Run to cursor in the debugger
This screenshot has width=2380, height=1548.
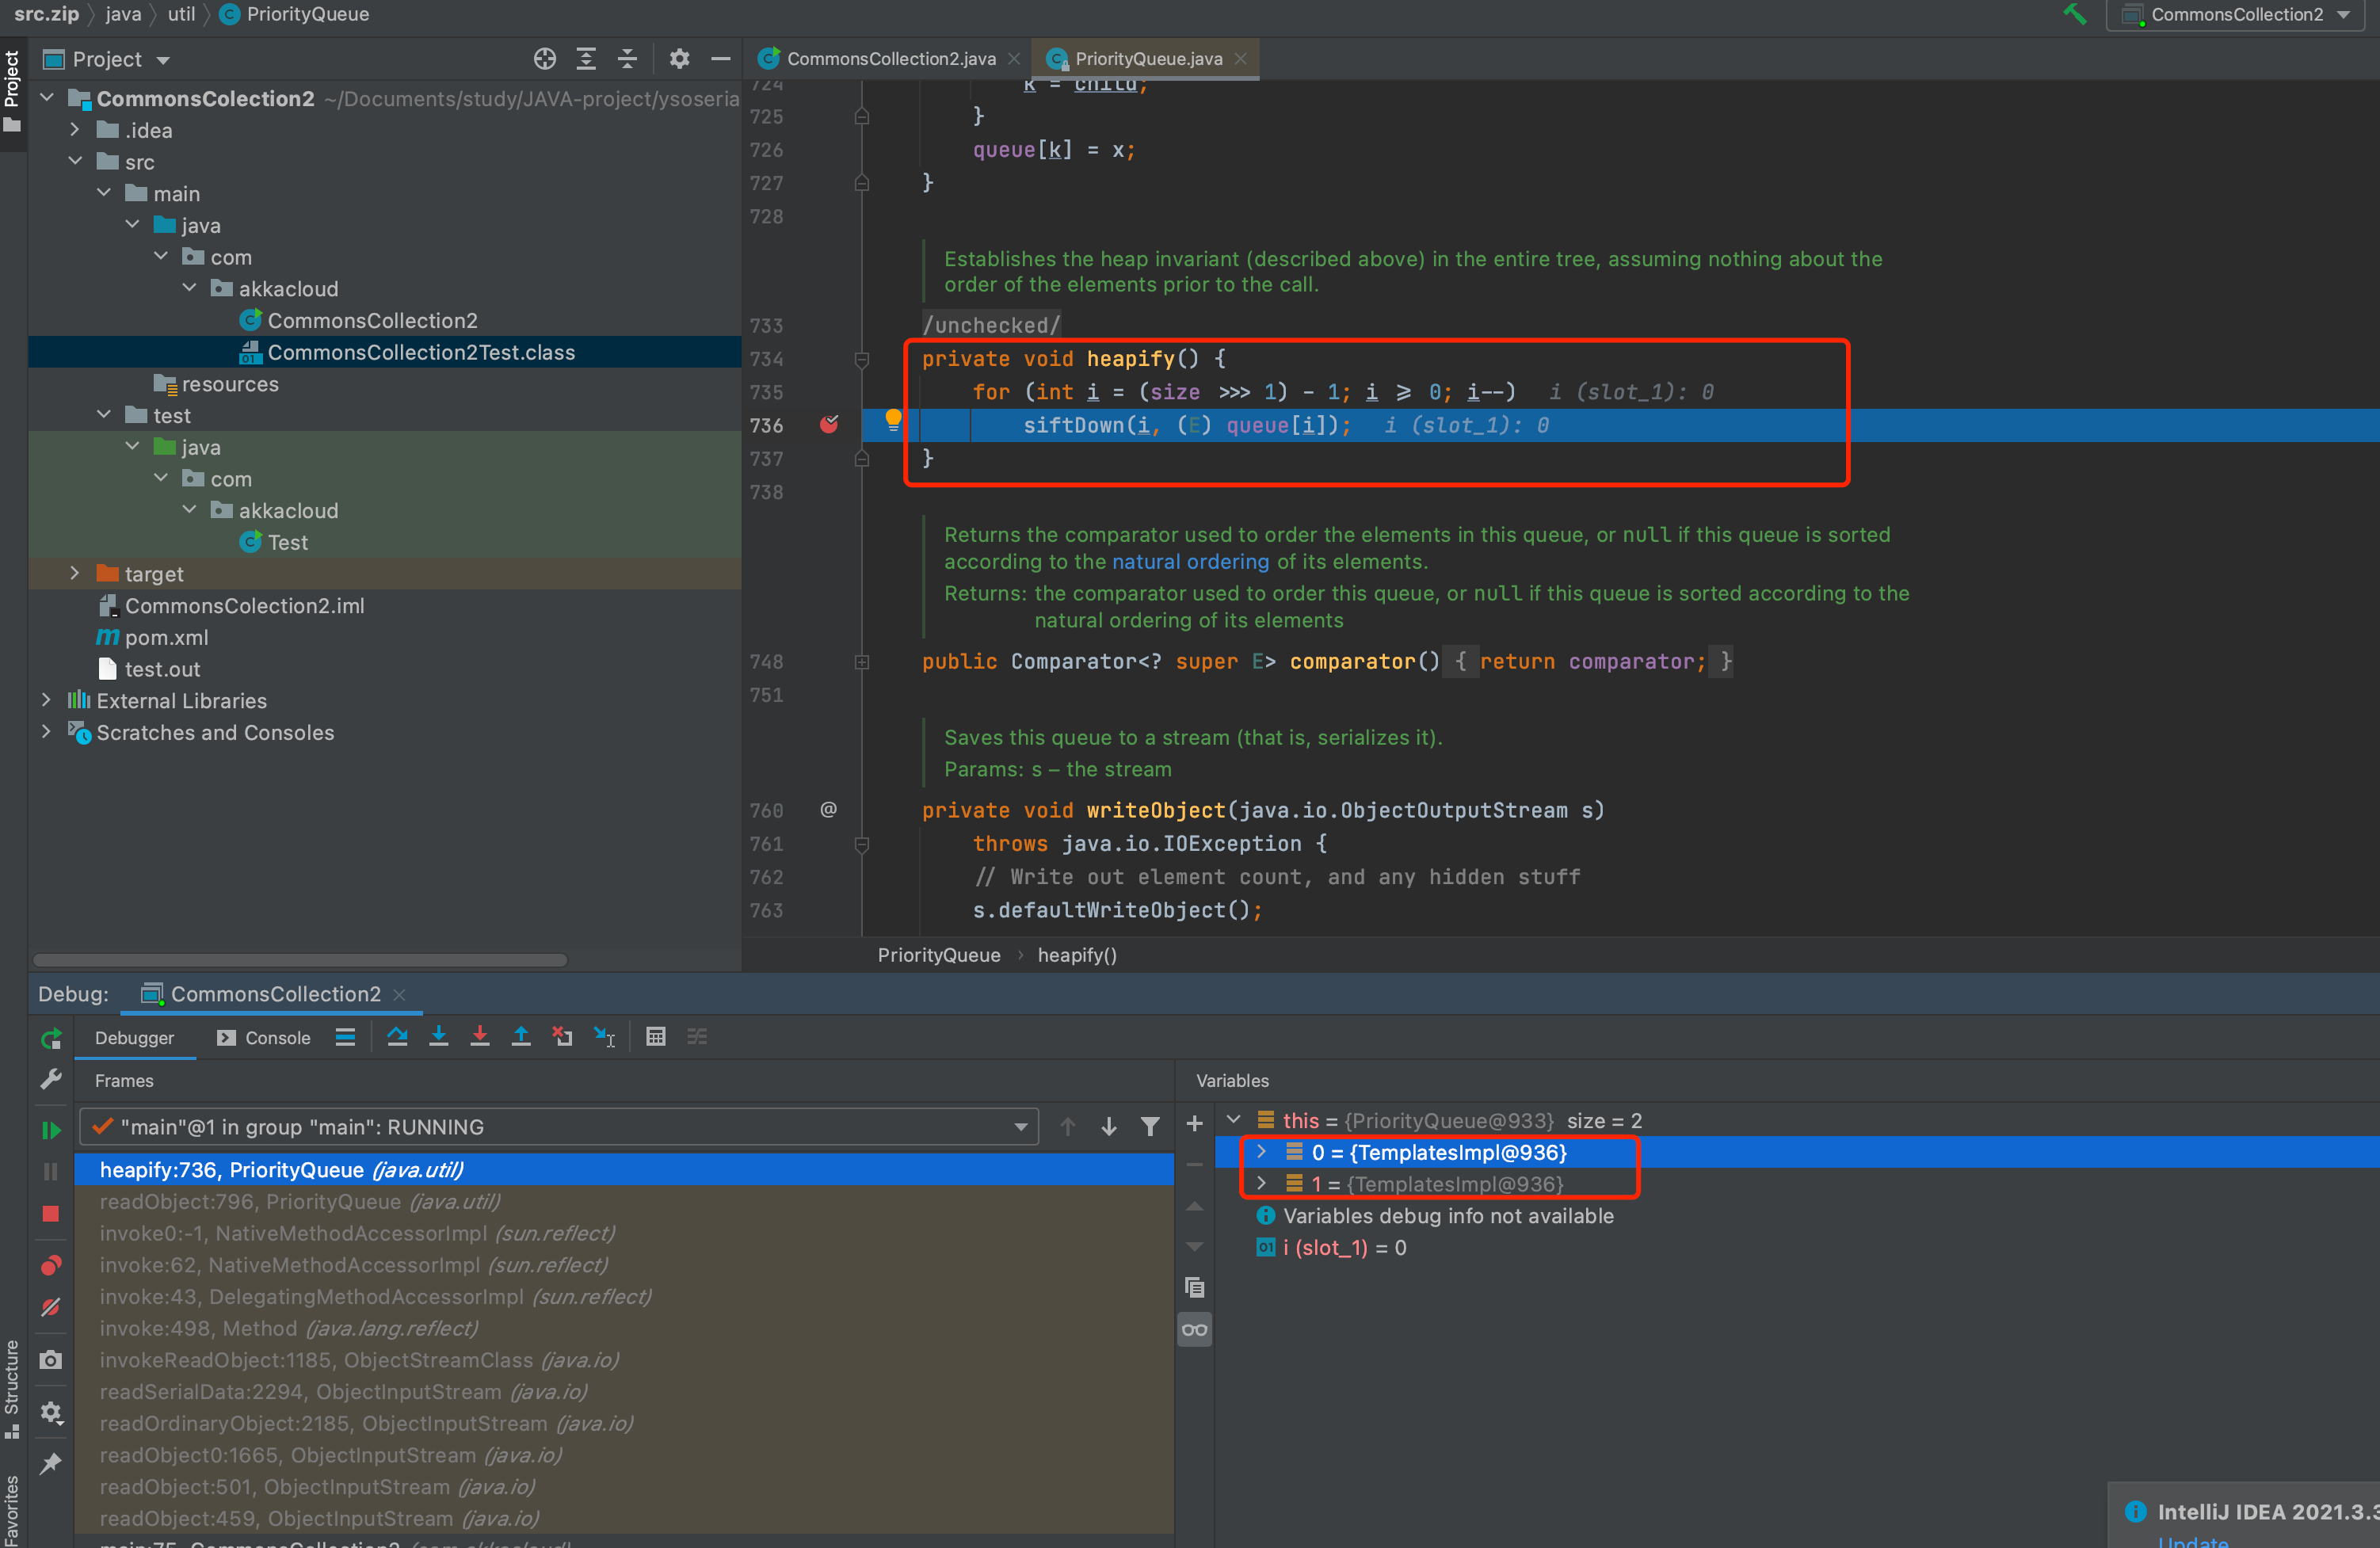click(604, 1037)
